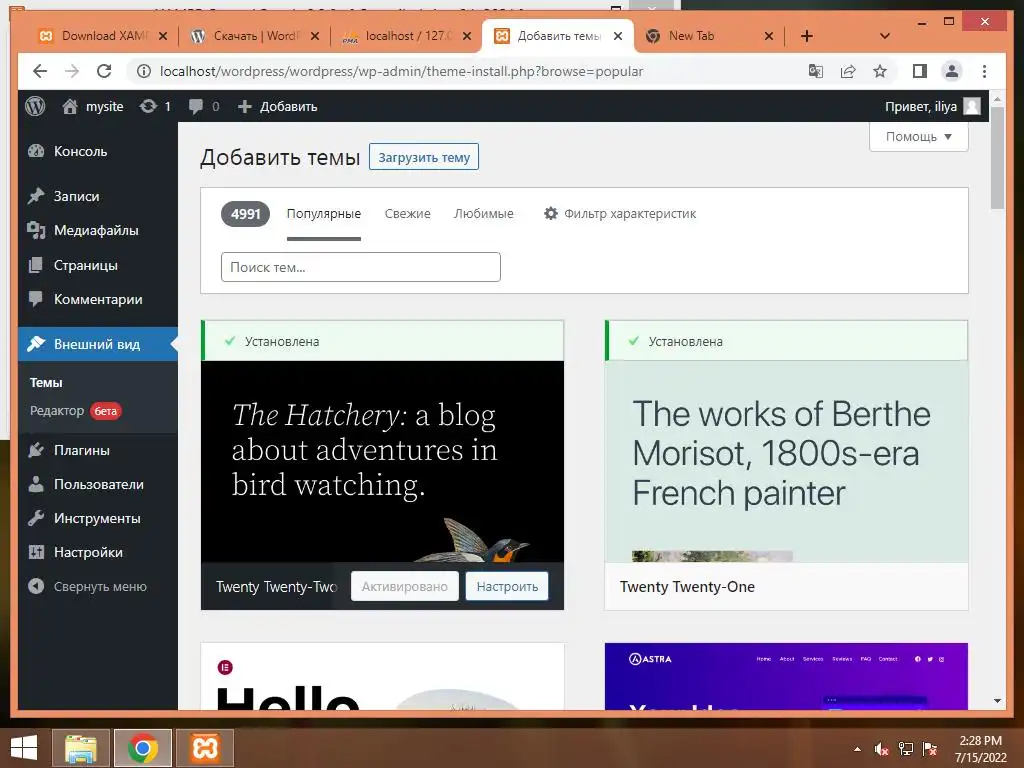Click the Twenty Twenty-One theme name
1024x768 pixels.
(687, 586)
